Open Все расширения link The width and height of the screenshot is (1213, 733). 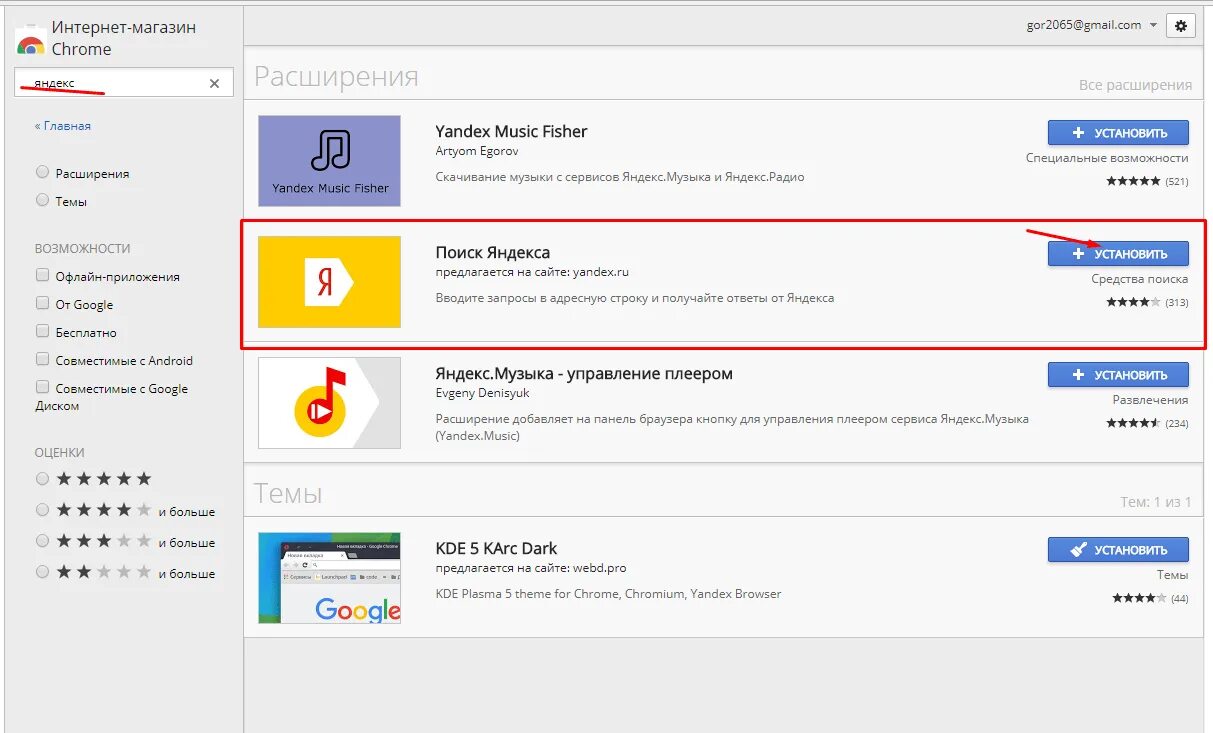click(x=1135, y=86)
